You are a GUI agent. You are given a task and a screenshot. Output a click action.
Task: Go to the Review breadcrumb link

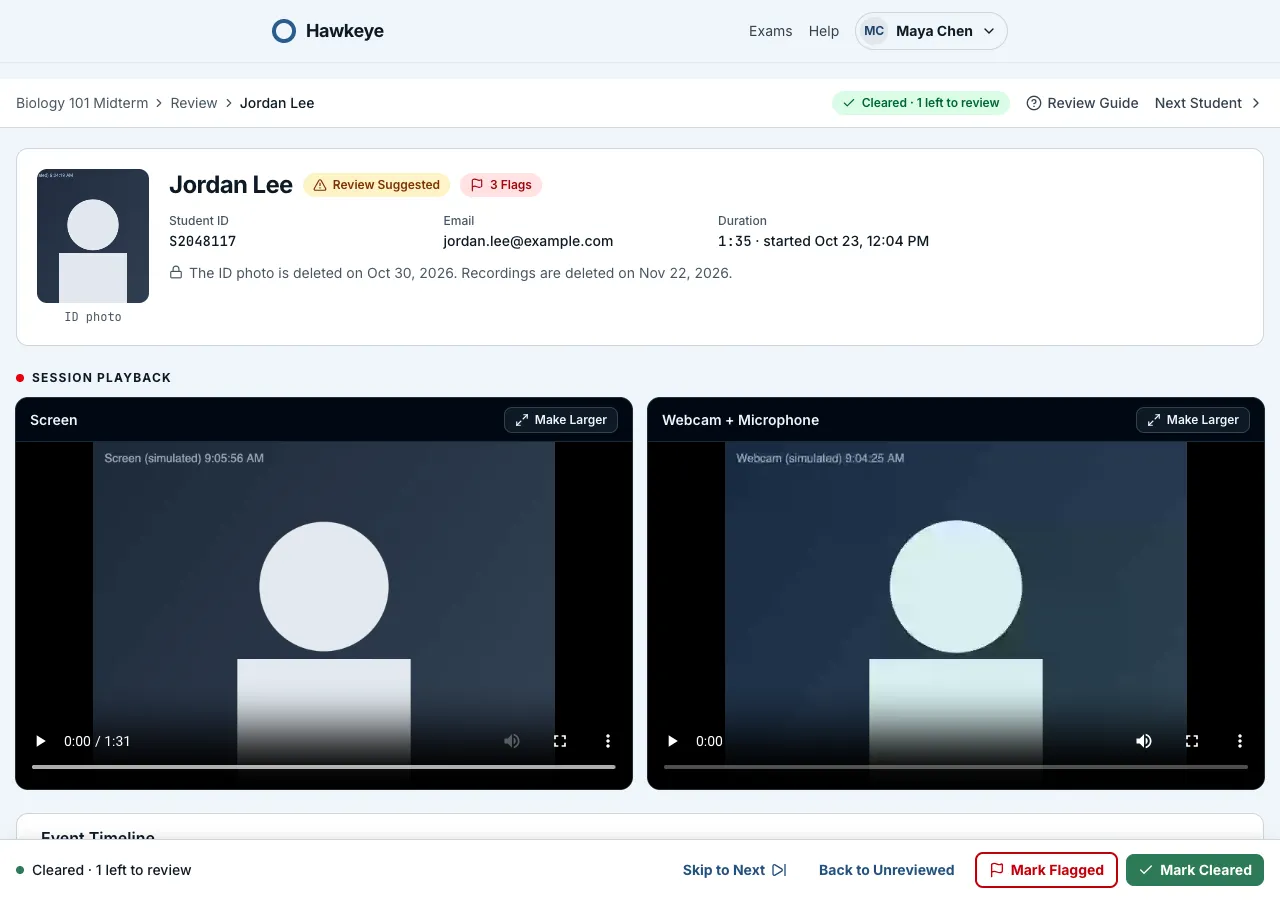[x=194, y=103]
